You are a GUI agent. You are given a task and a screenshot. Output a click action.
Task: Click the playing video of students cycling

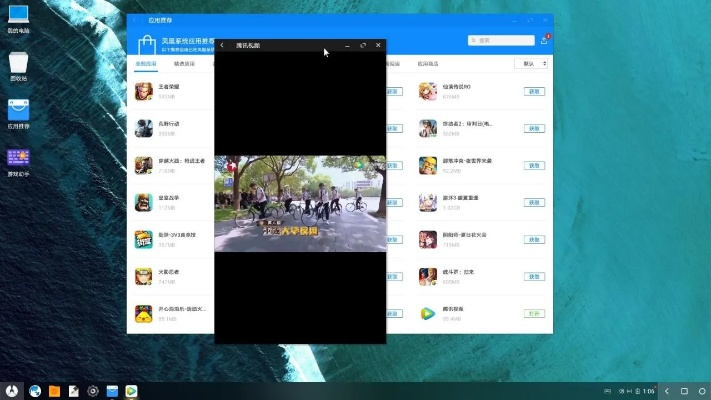click(x=300, y=203)
